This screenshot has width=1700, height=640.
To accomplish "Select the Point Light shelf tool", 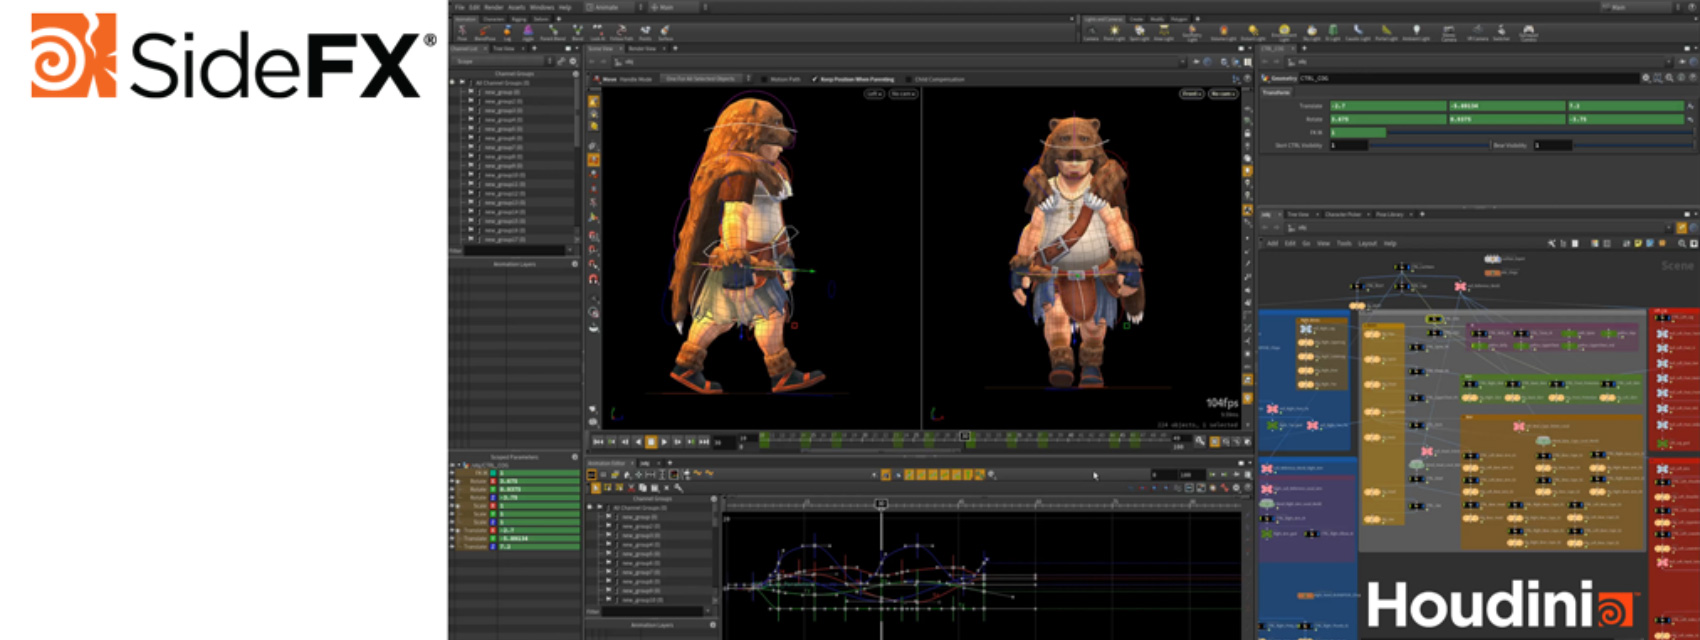I will (x=1114, y=32).
